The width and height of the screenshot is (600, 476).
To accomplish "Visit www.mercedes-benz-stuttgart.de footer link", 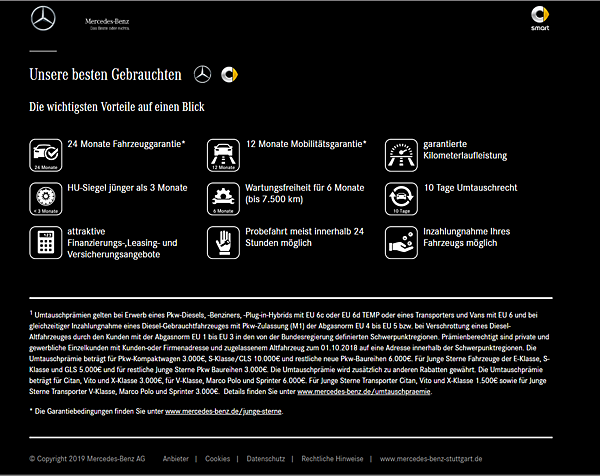I will (431, 458).
